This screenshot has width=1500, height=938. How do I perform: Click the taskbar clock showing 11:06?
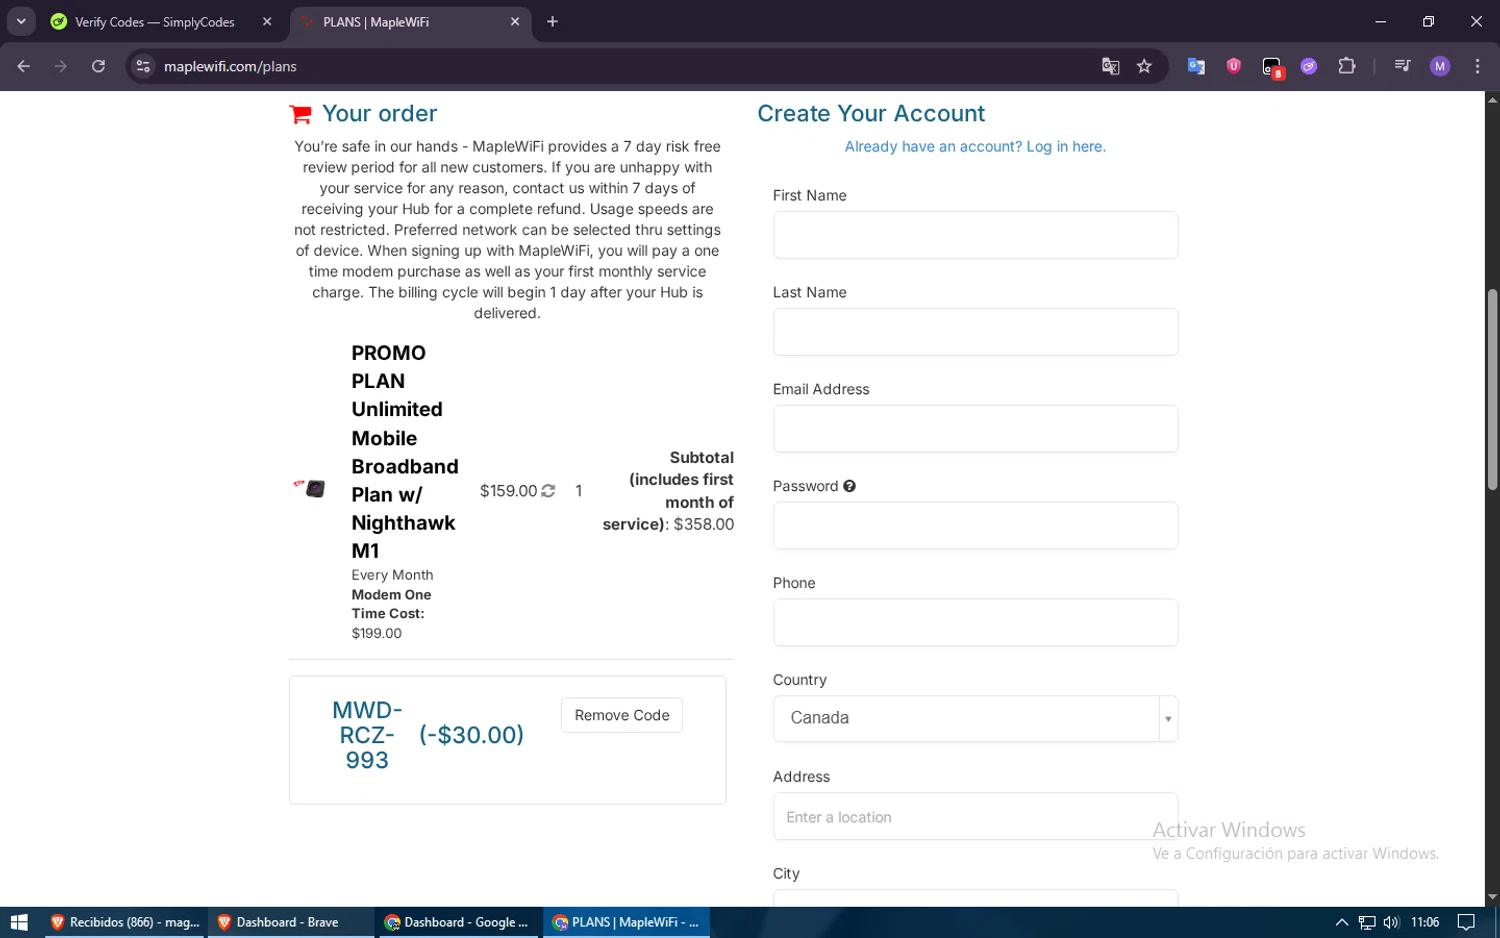(1425, 922)
